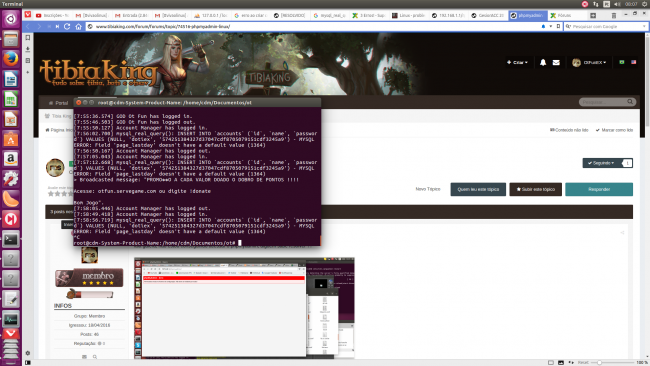Open the Notes side panel
650x366 pixels.
pyautogui.click(x=27, y=61)
